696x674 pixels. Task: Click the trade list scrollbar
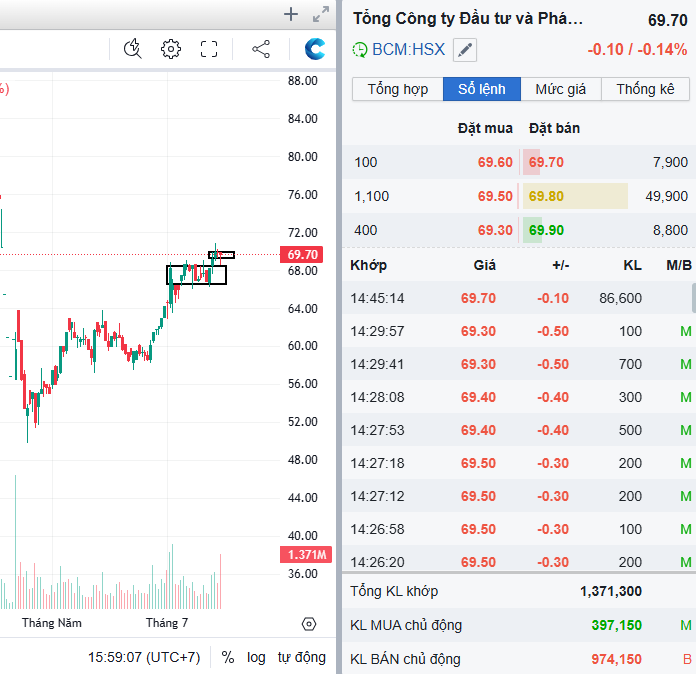[x=692, y=298]
